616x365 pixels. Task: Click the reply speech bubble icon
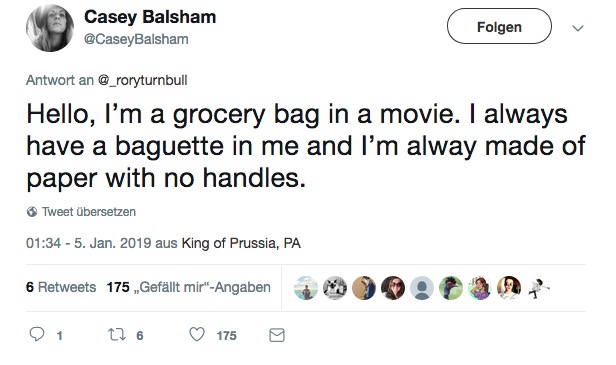[37, 334]
